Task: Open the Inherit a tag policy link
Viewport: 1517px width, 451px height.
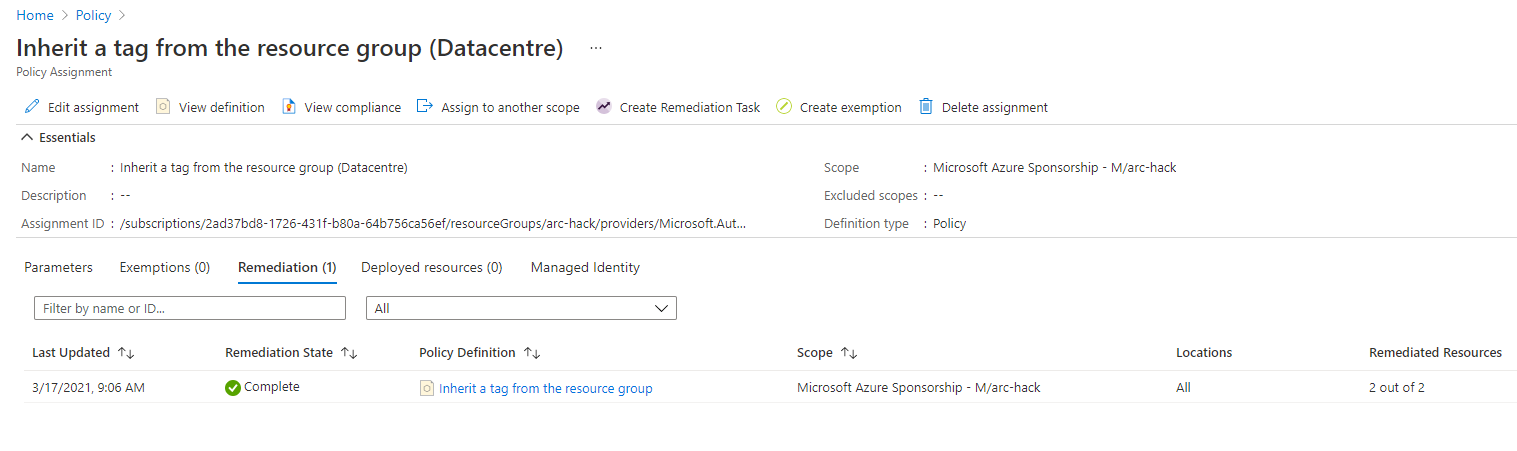Action: click(x=545, y=388)
